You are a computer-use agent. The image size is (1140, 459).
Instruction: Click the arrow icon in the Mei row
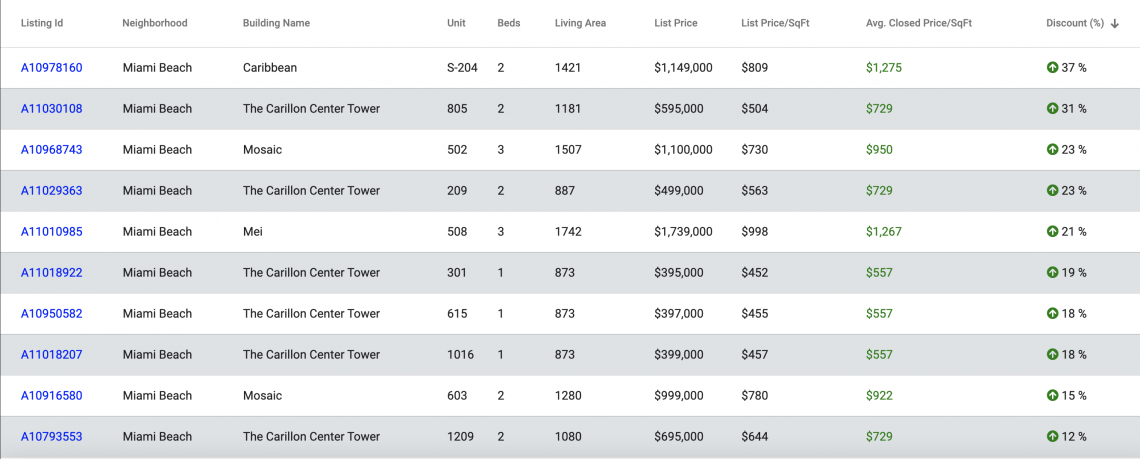[x=1051, y=231]
